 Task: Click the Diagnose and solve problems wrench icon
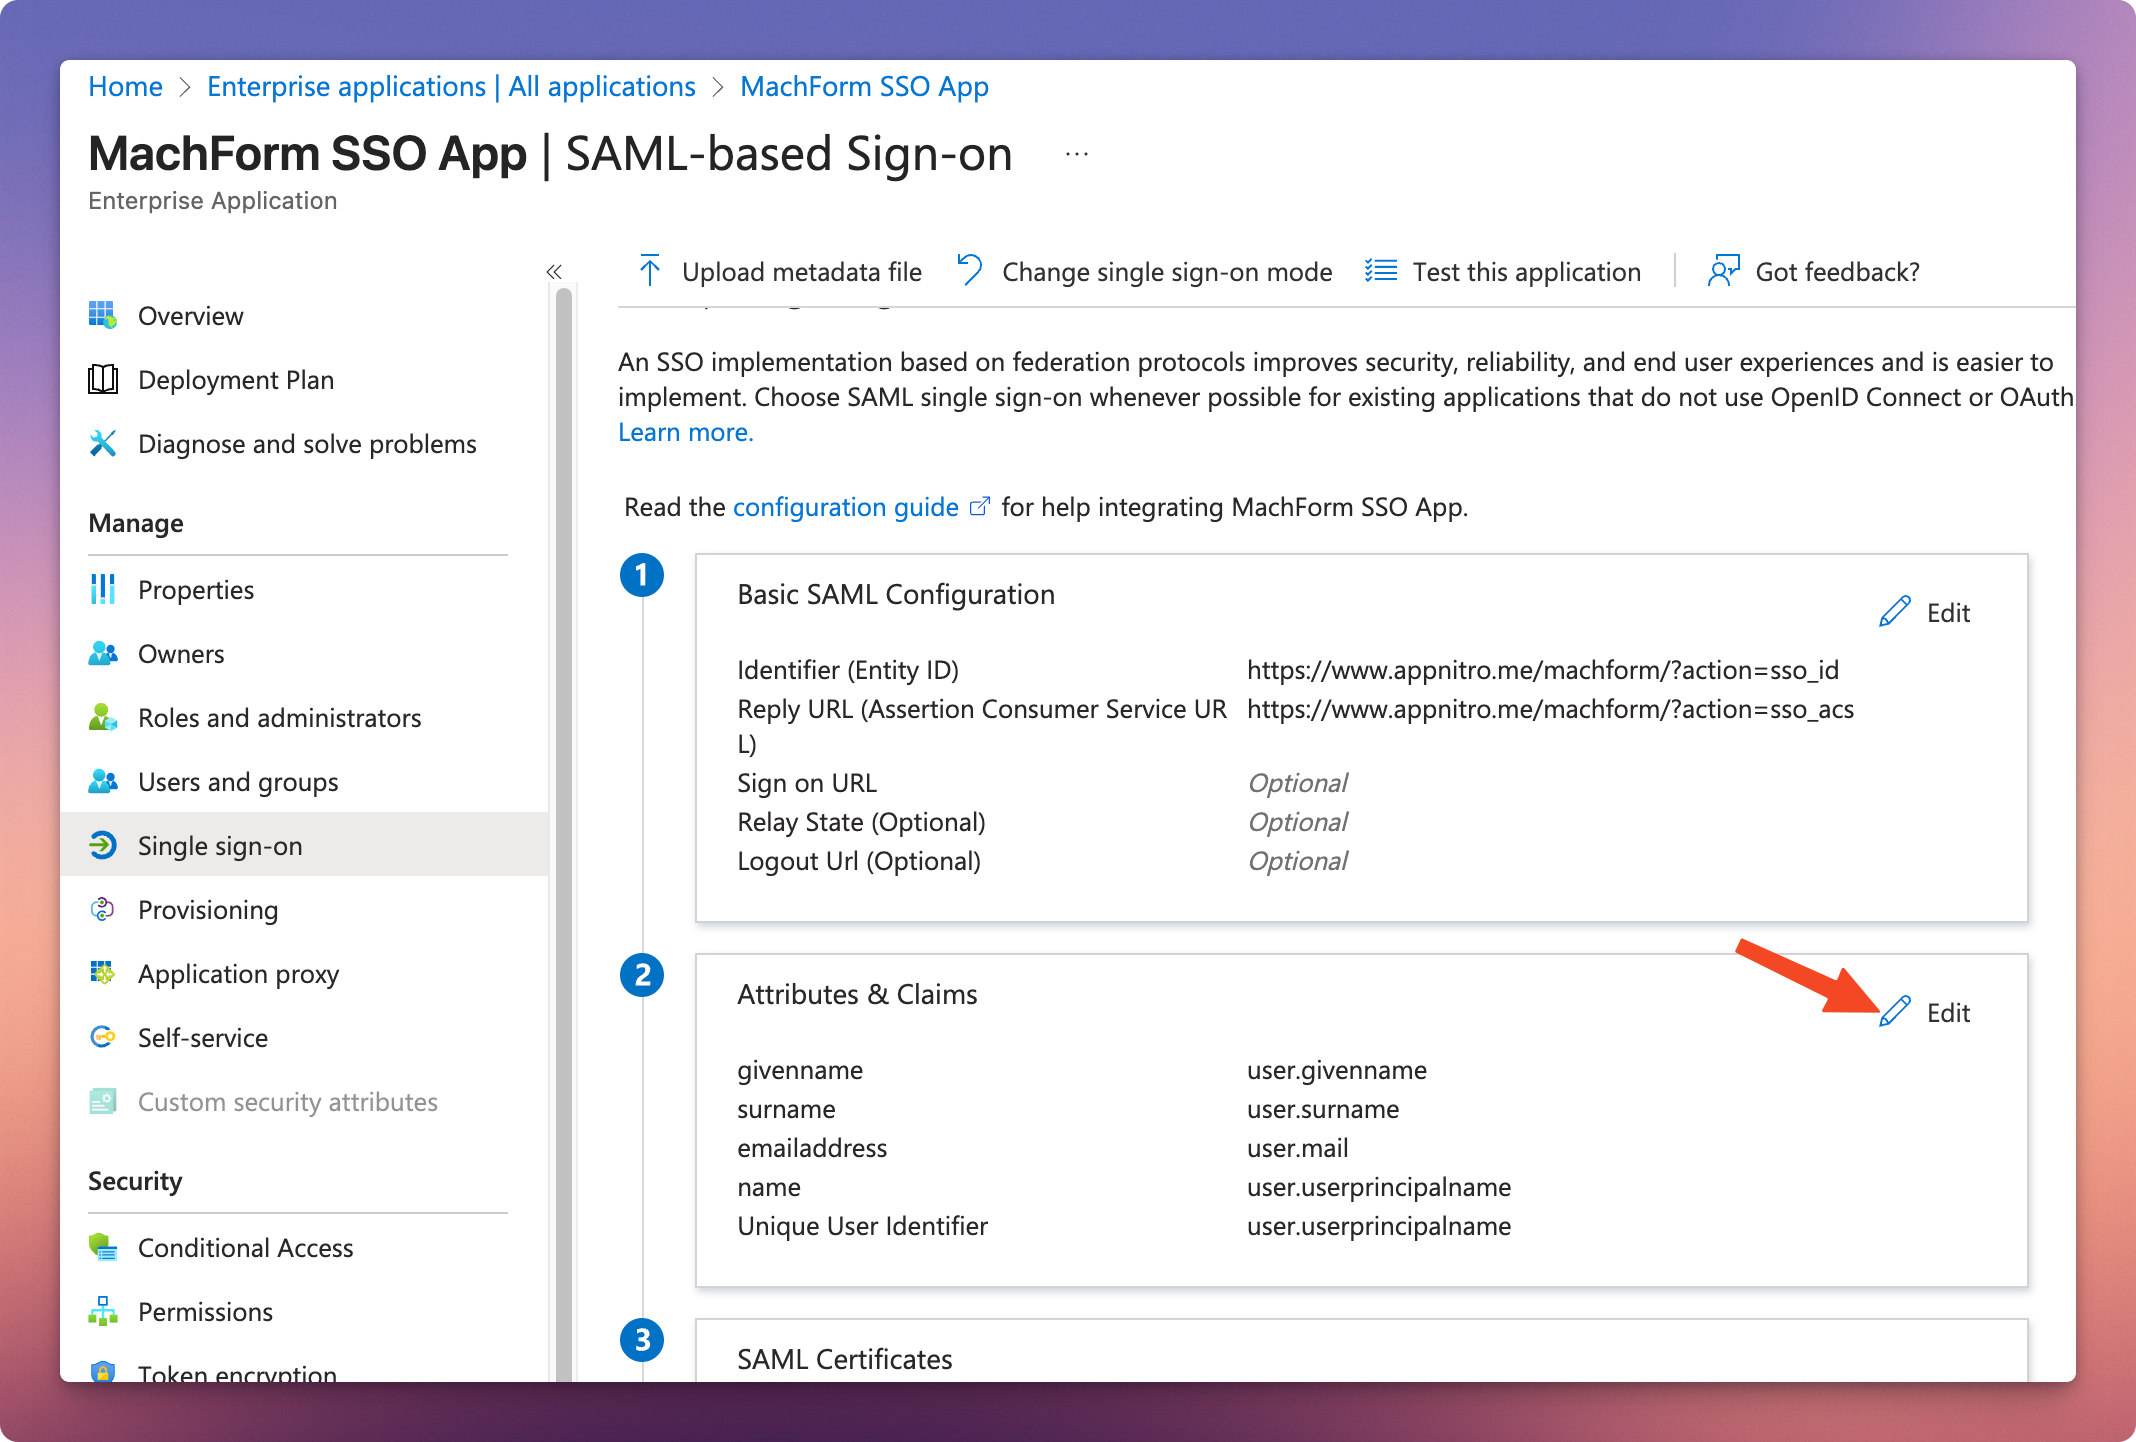[x=103, y=443]
